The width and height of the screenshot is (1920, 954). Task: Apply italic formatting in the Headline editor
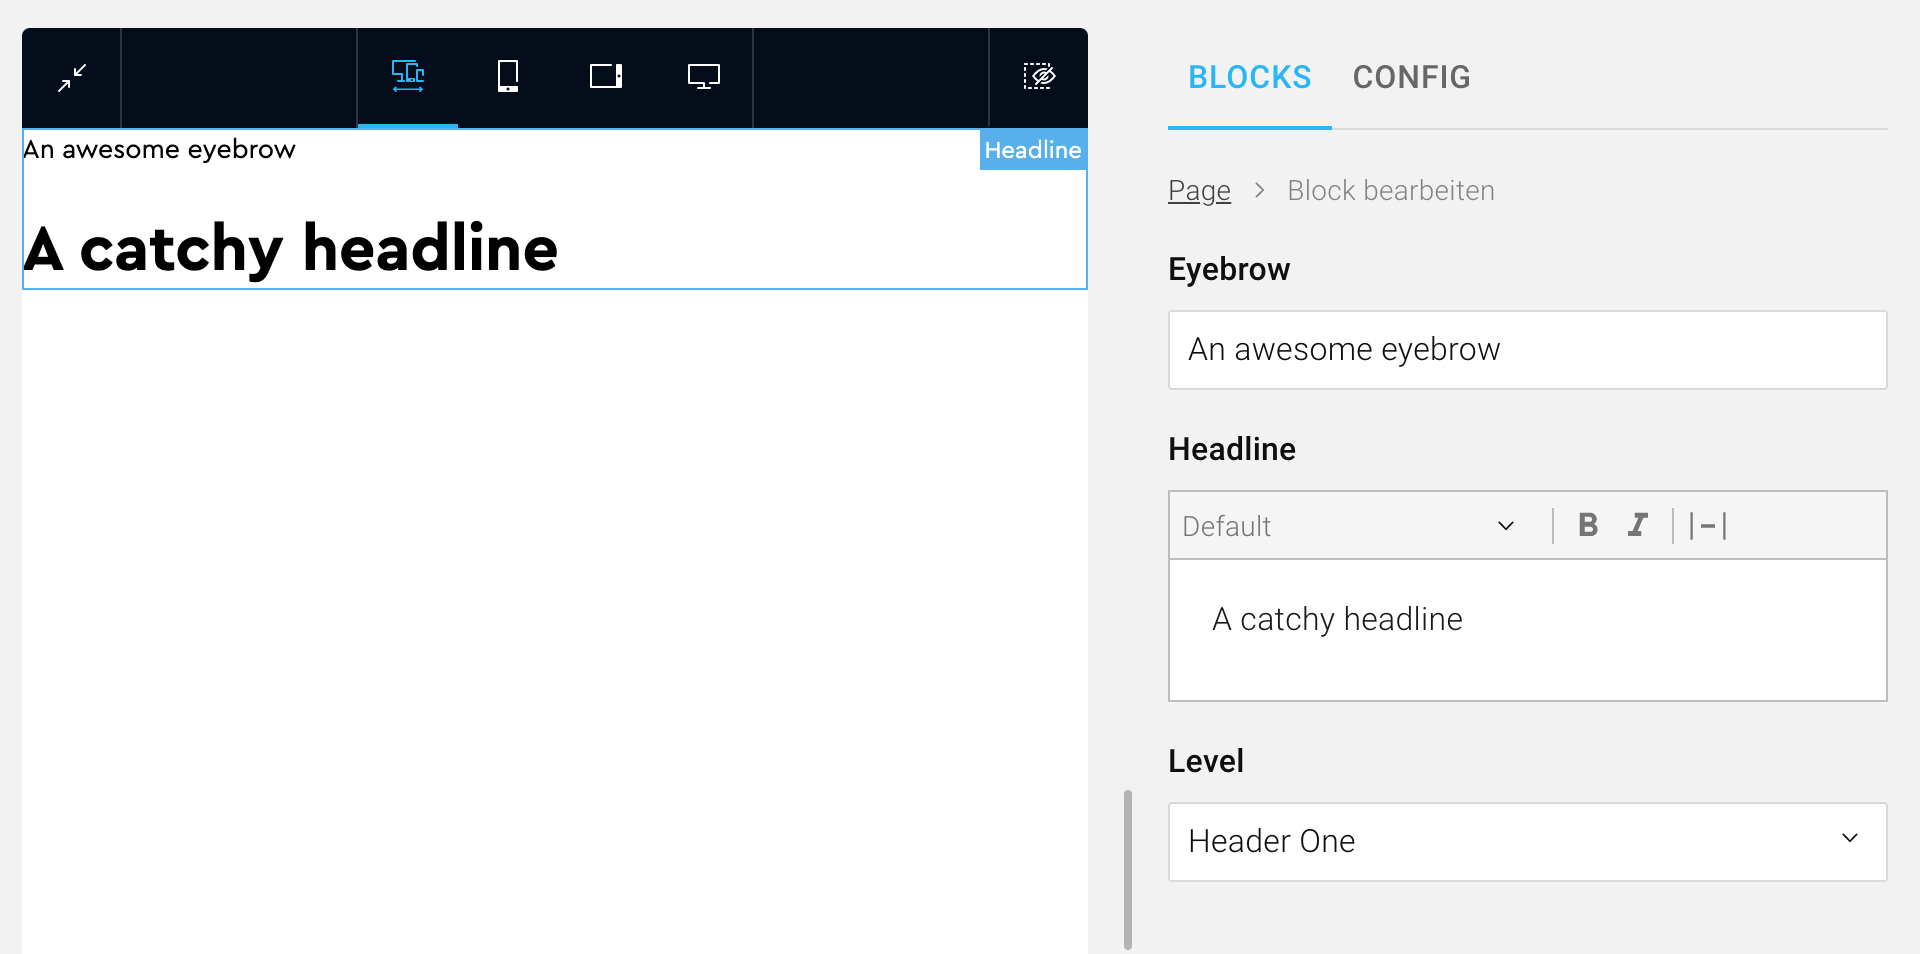coord(1637,524)
